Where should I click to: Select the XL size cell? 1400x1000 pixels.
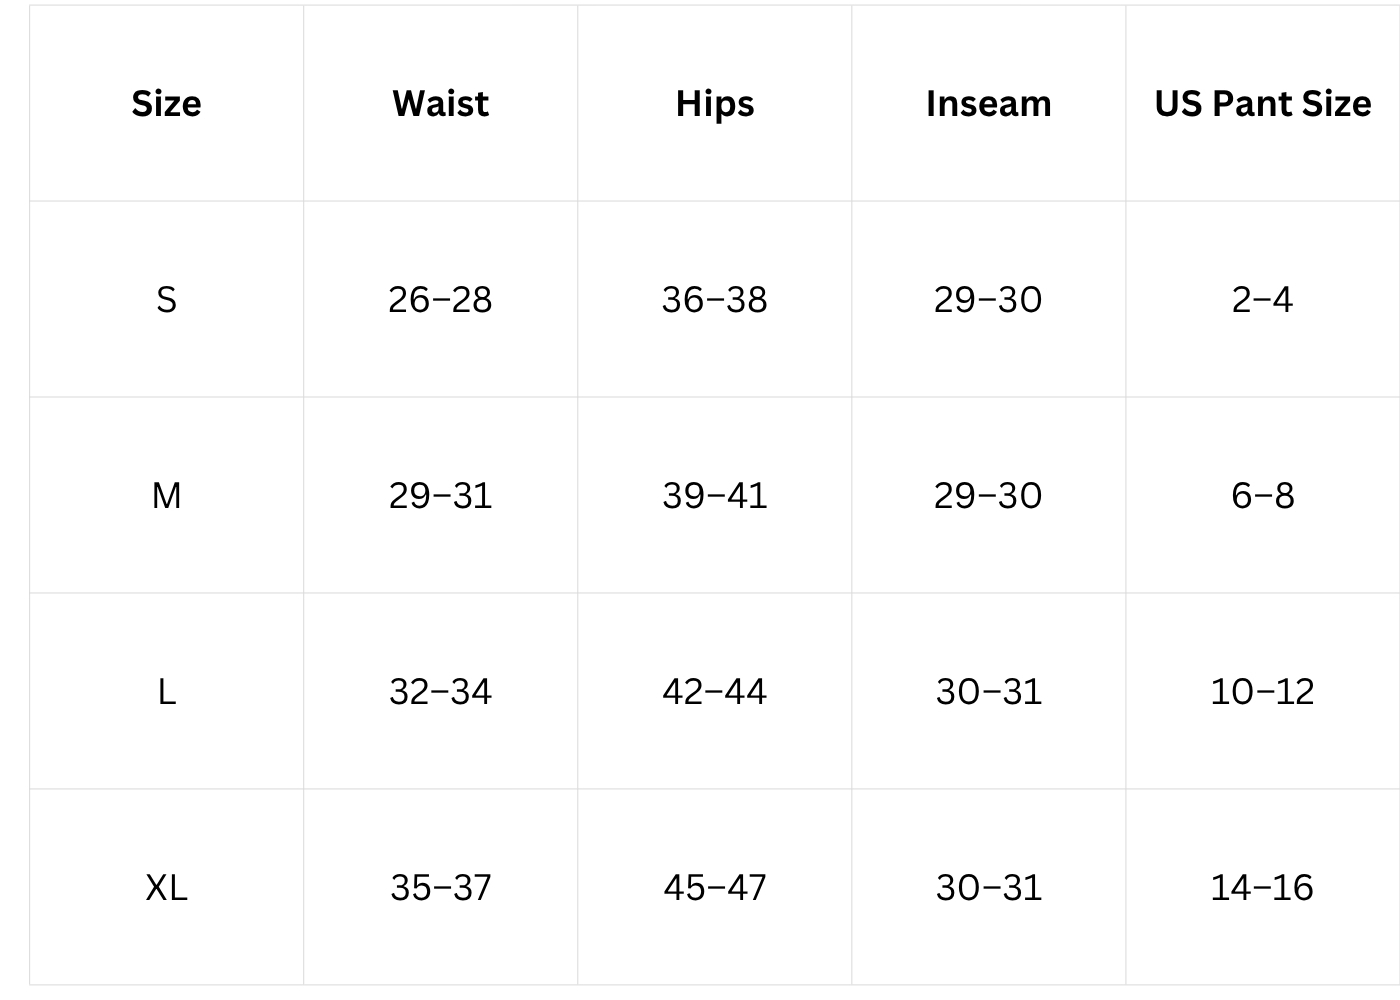point(166,887)
